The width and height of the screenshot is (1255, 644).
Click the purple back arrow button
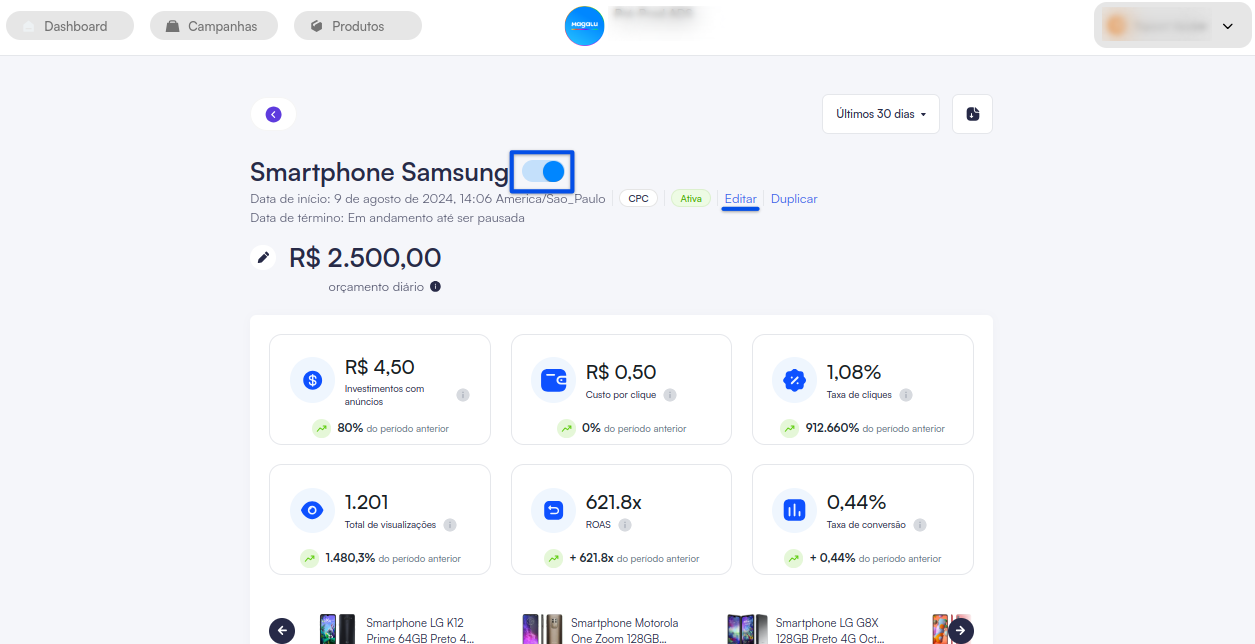coord(273,114)
